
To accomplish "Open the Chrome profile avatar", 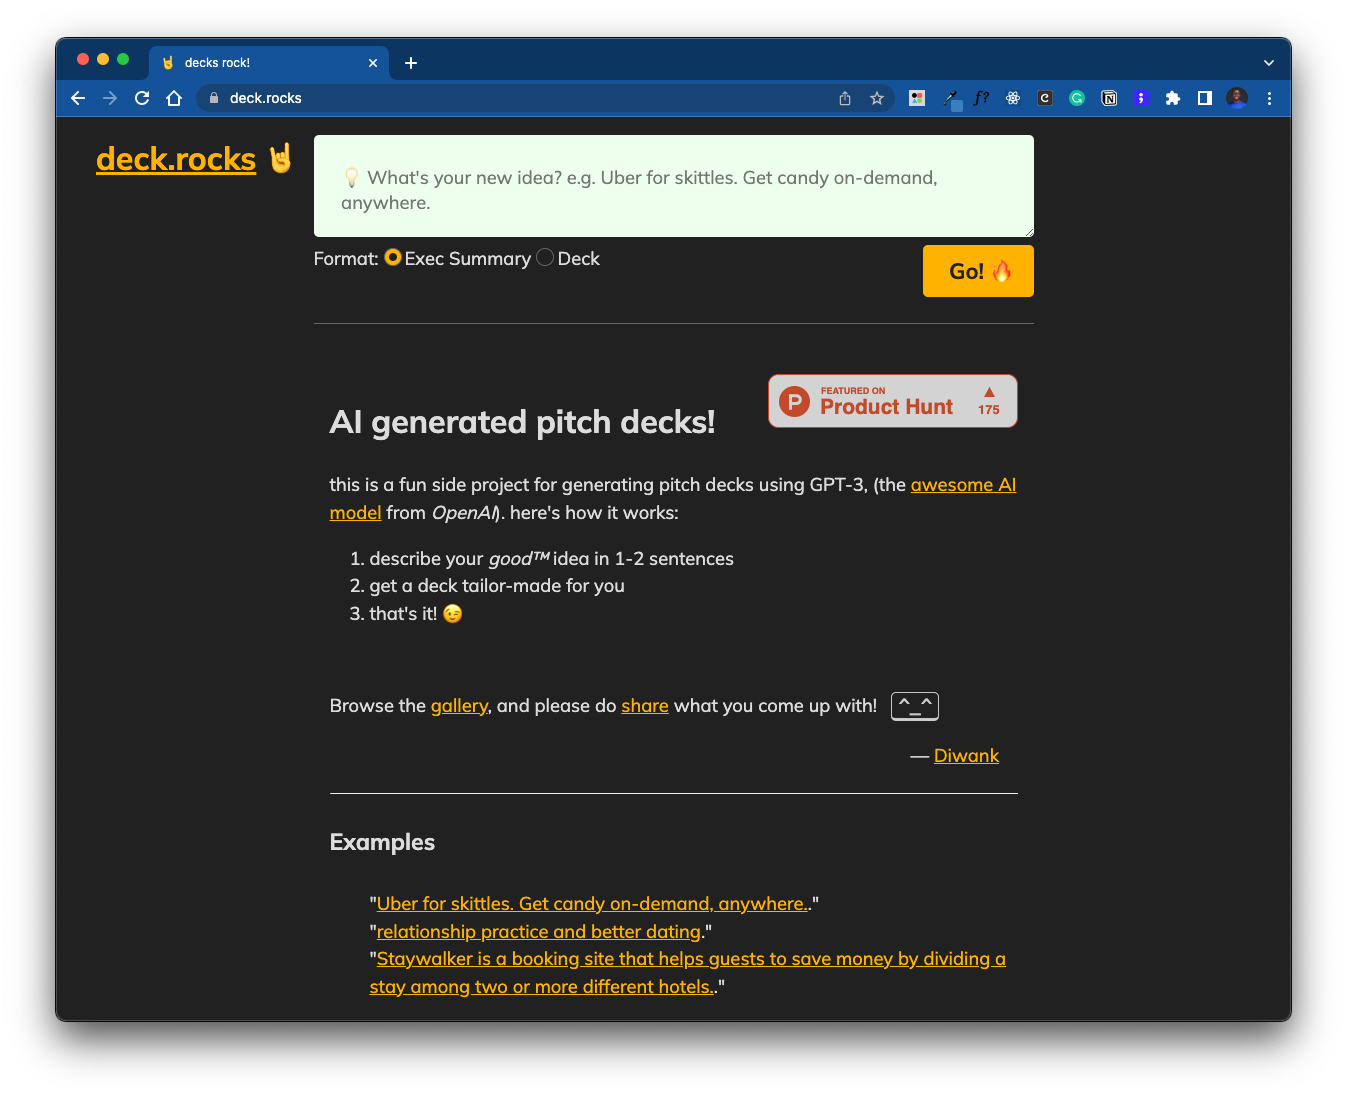I will pos(1237,98).
